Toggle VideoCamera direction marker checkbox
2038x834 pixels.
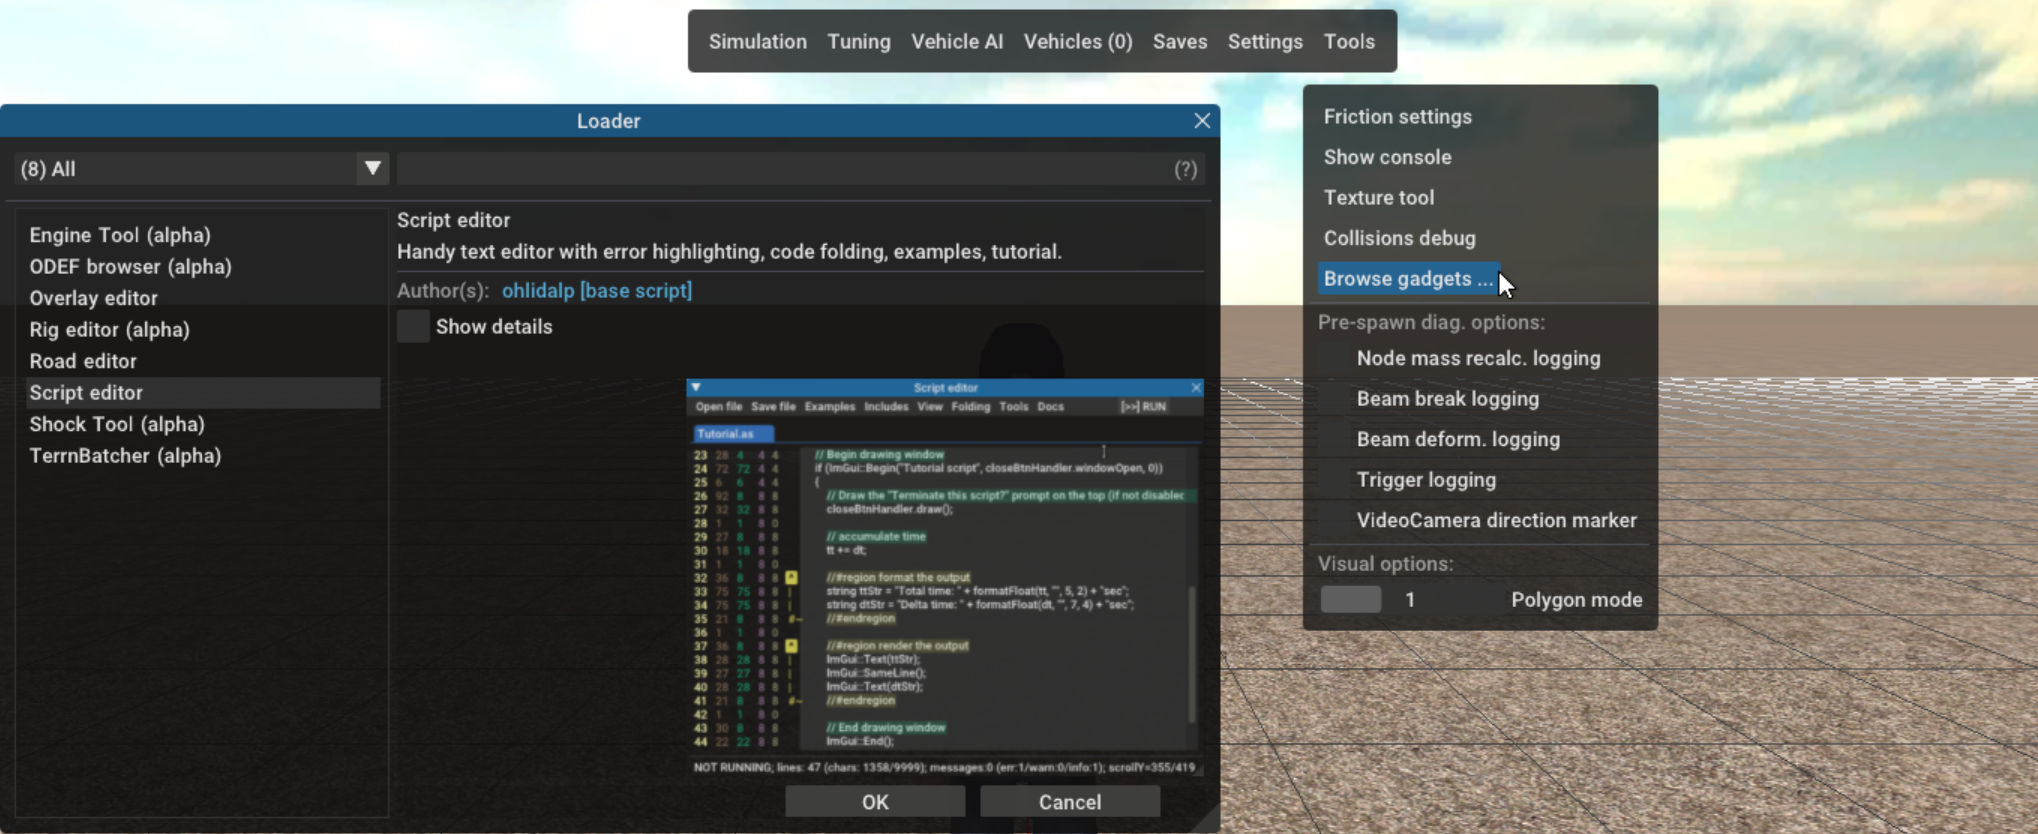1336,521
